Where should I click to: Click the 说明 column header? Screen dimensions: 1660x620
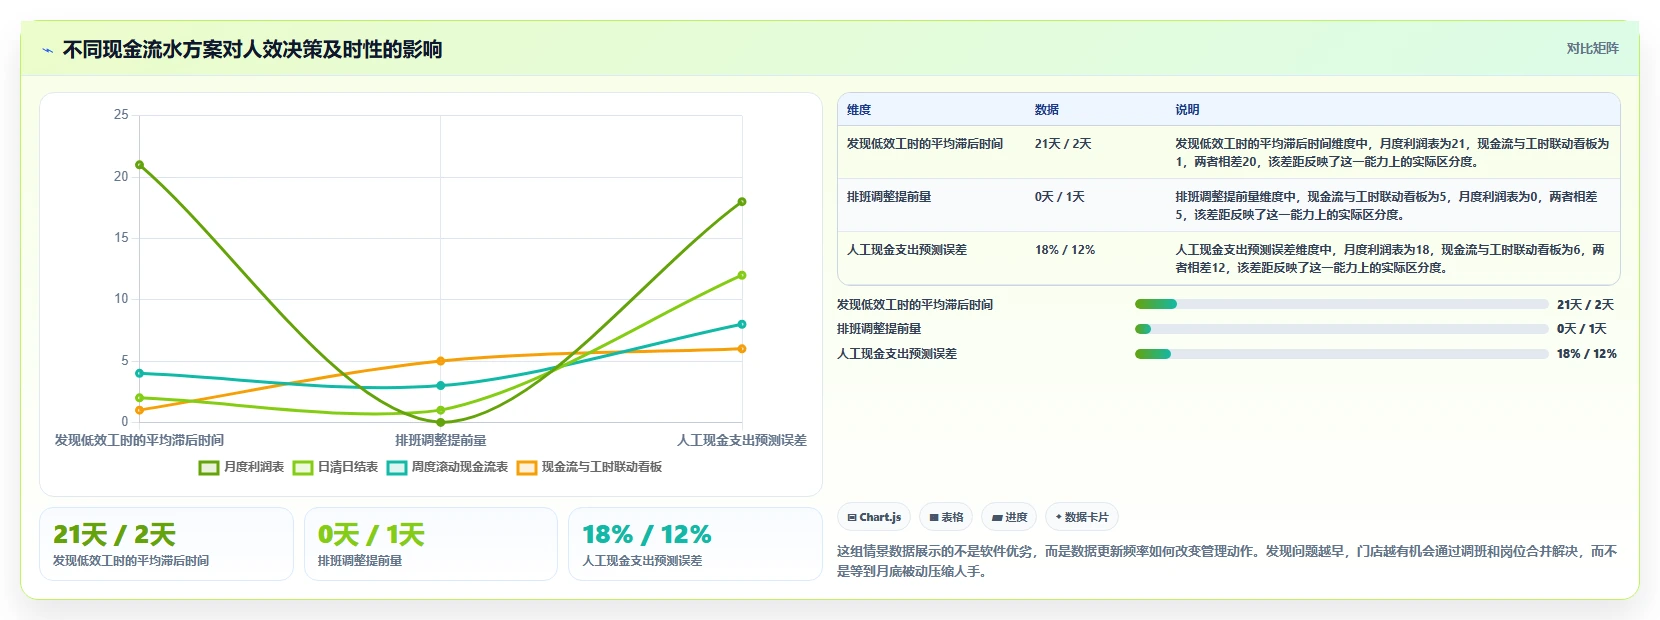pyautogui.click(x=1187, y=110)
